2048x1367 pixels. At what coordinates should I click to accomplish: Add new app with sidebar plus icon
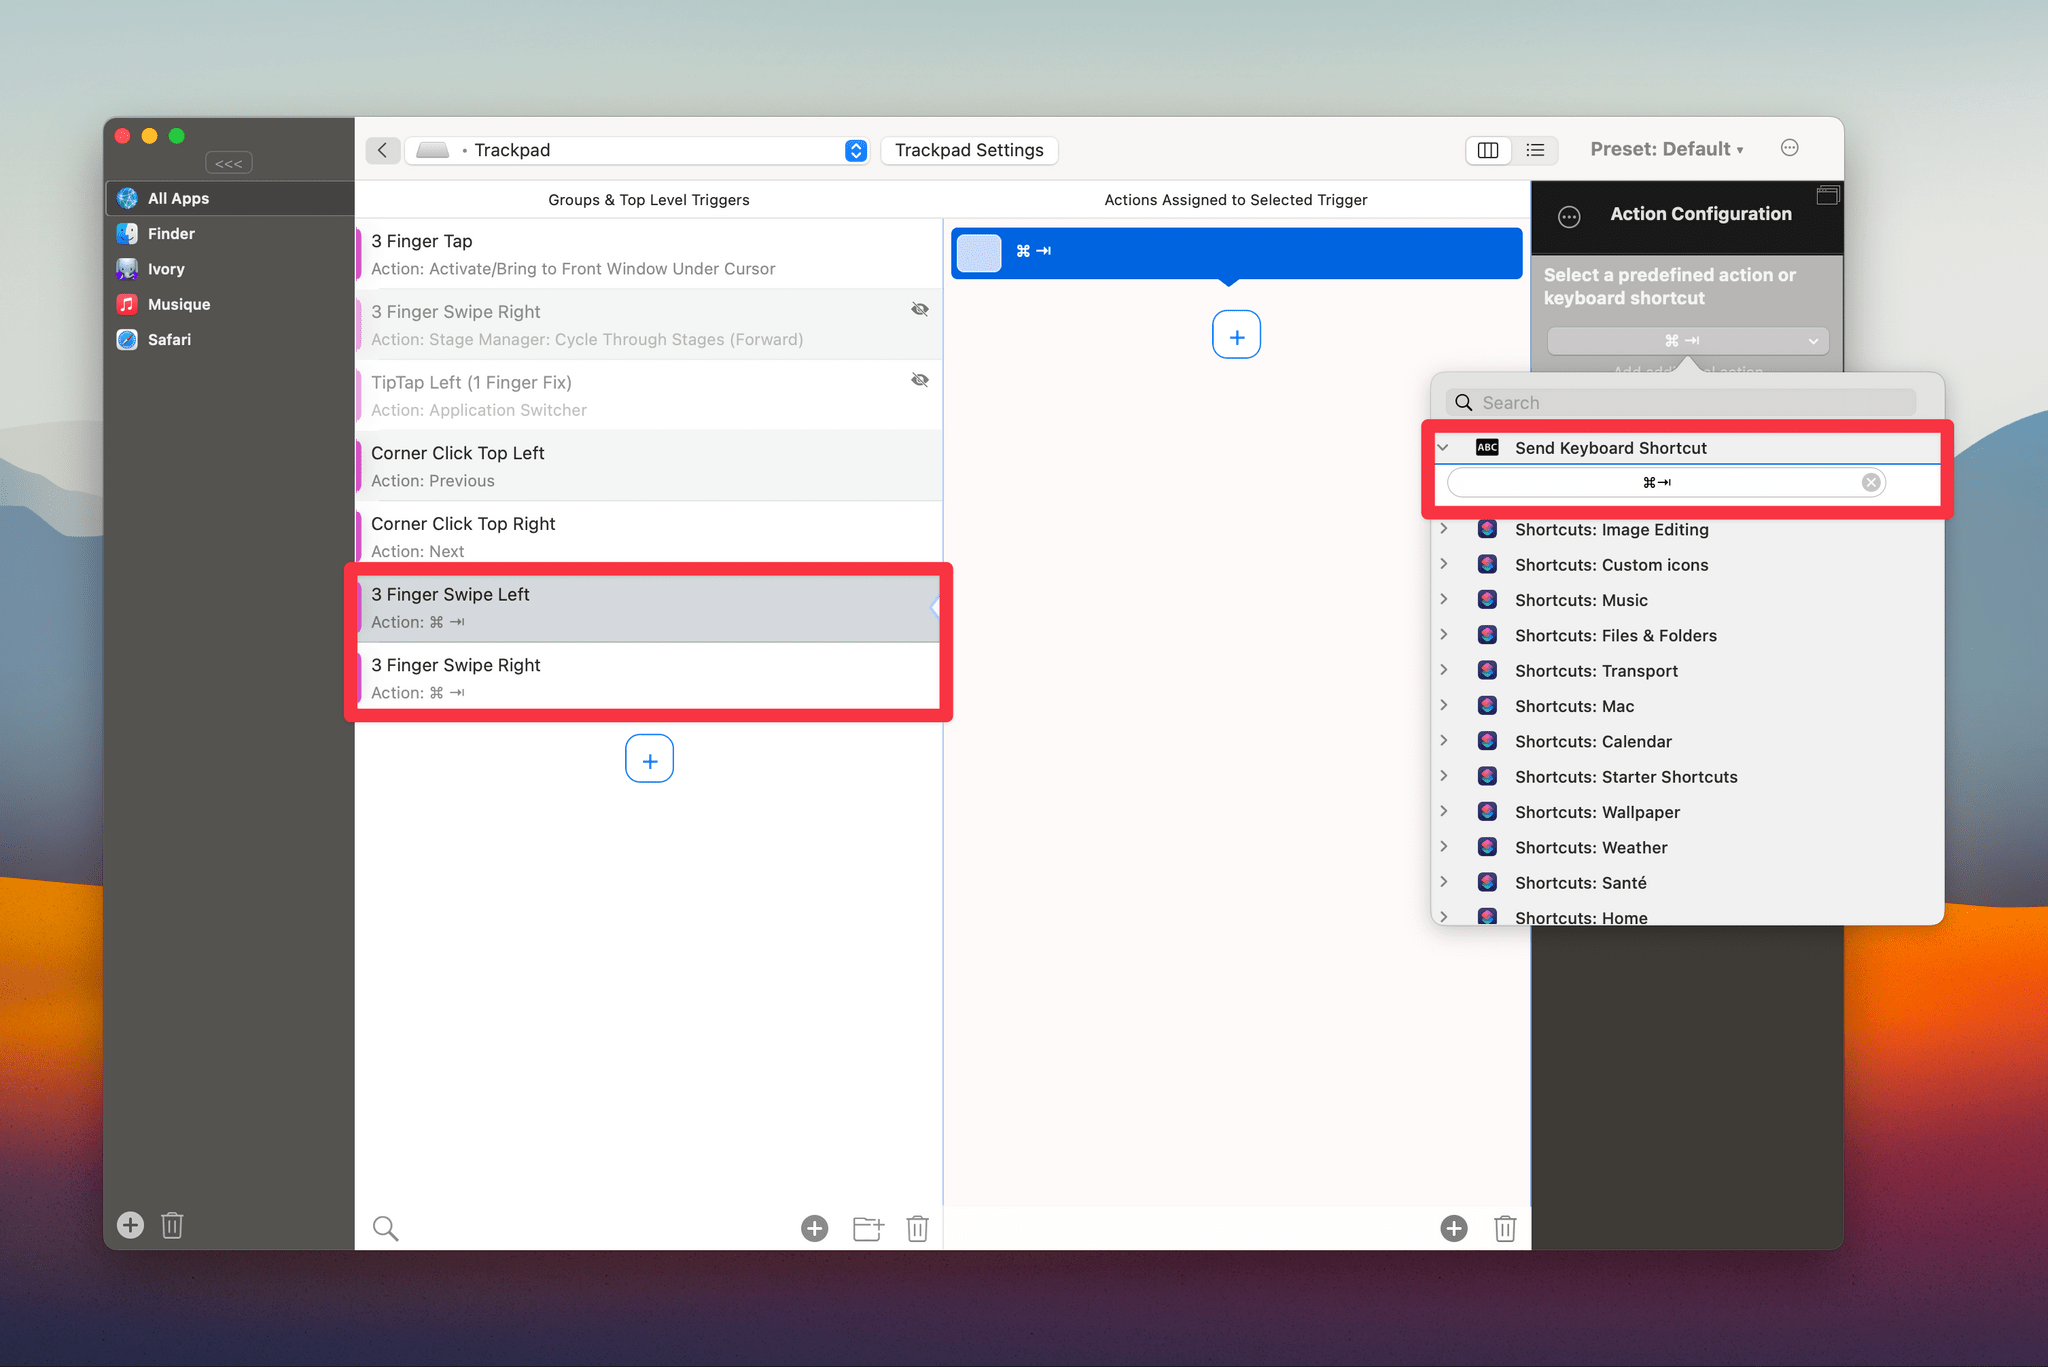tap(130, 1225)
